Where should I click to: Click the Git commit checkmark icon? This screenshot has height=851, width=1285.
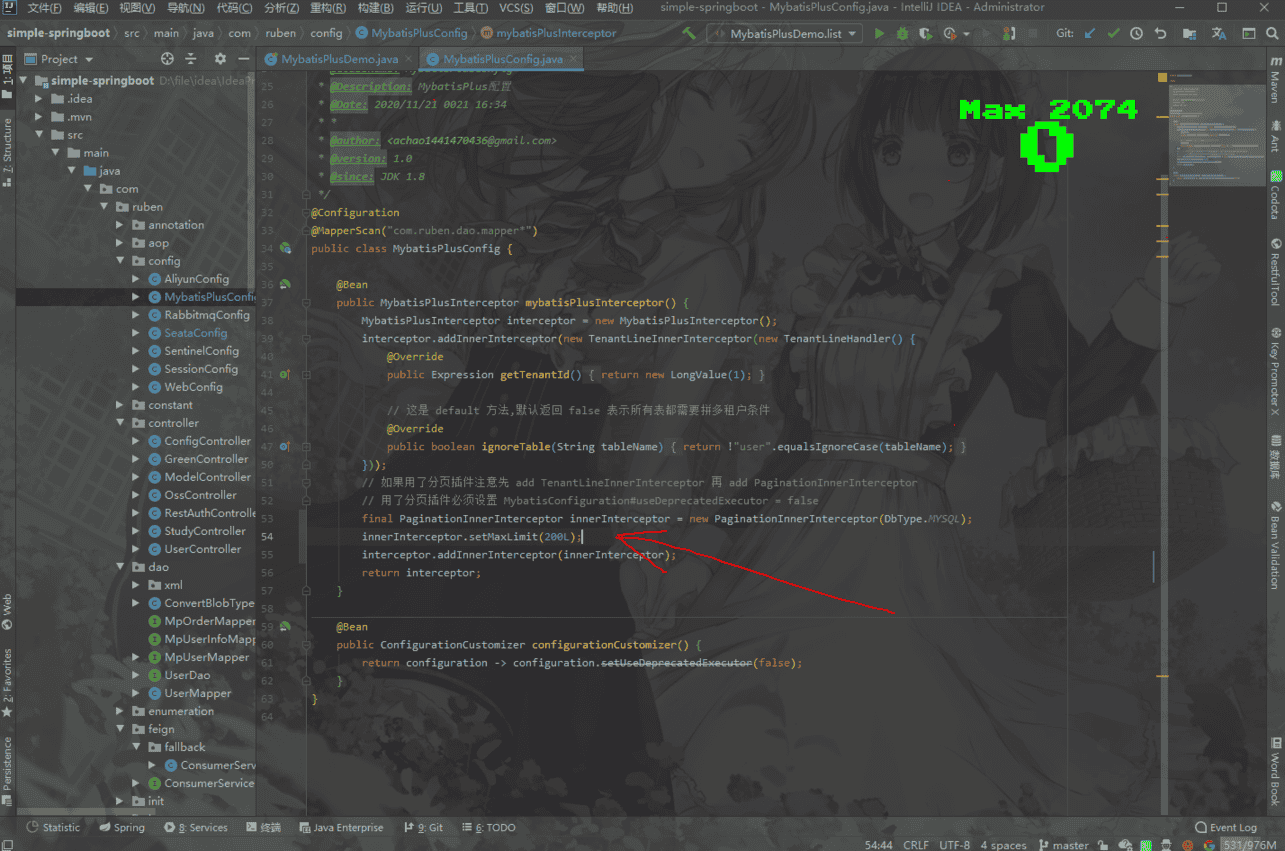(1113, 33)
